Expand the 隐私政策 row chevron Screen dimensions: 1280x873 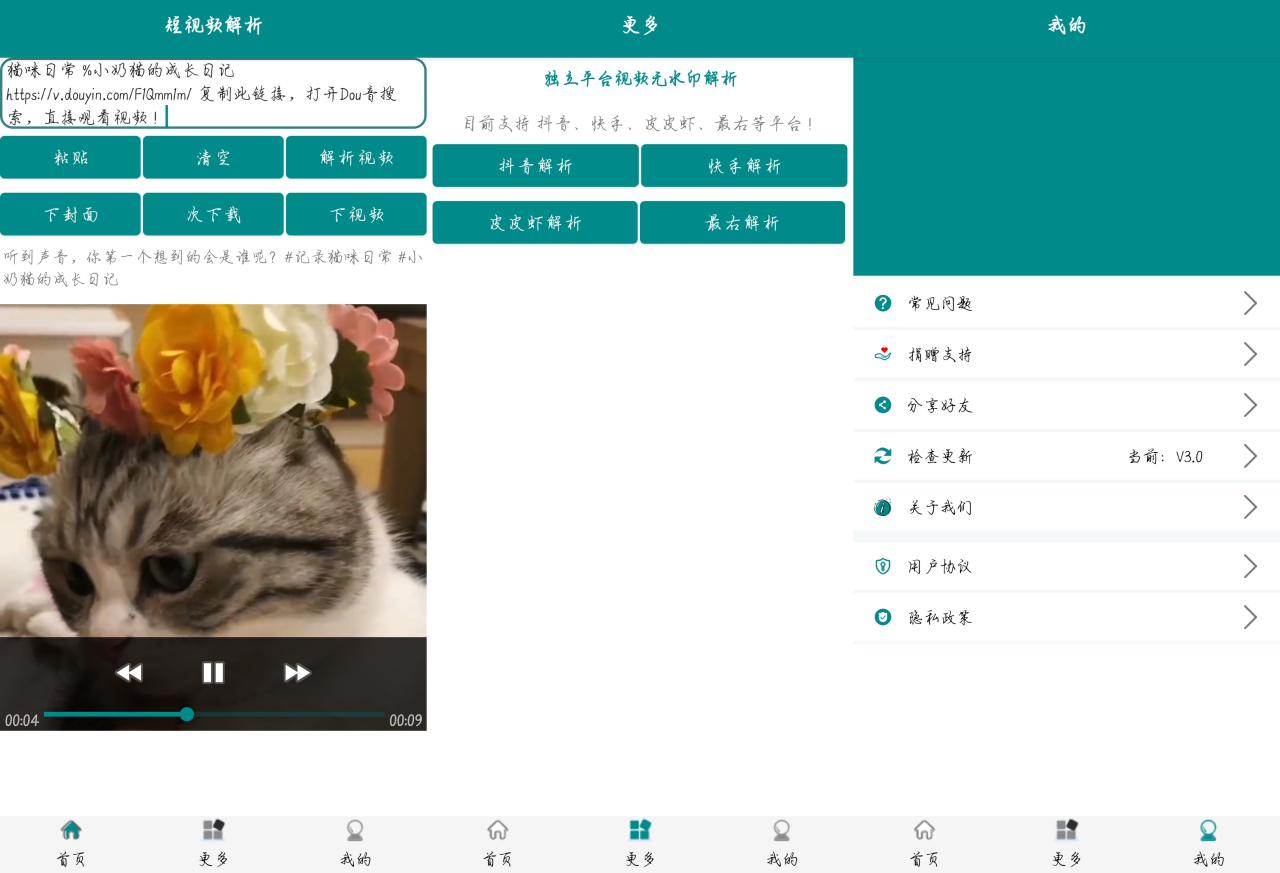coord(1250,617)
